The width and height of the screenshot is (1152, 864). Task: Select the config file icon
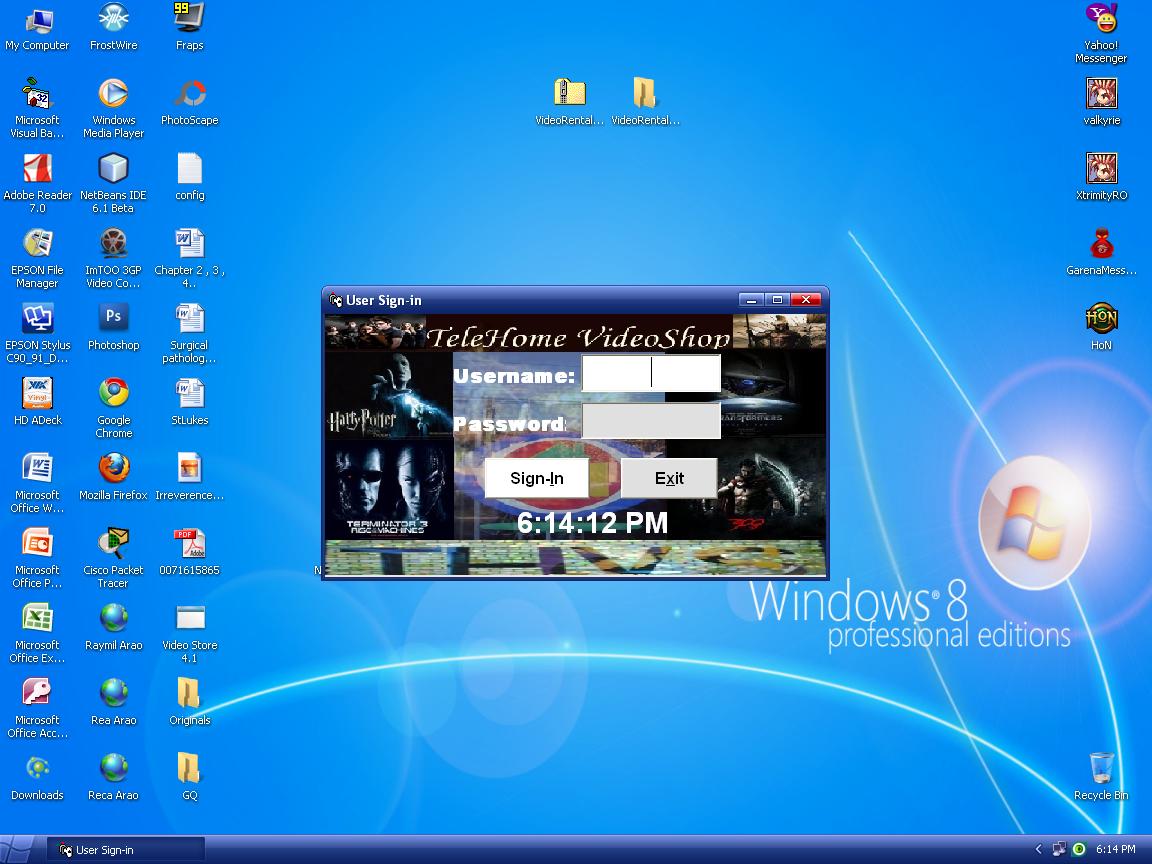pyautogui.click(x=190, y=177)
